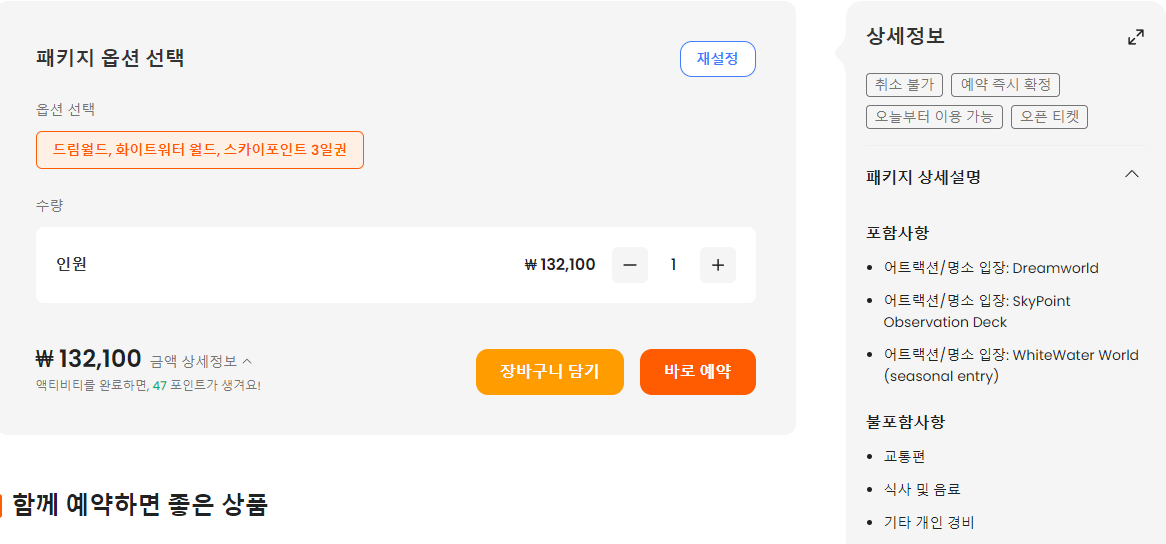Click the 함께 예약하면 좋은 상품 heading
Image resolution: width=1166 pixels, height=544 pixels.
(x=140, y=505)
